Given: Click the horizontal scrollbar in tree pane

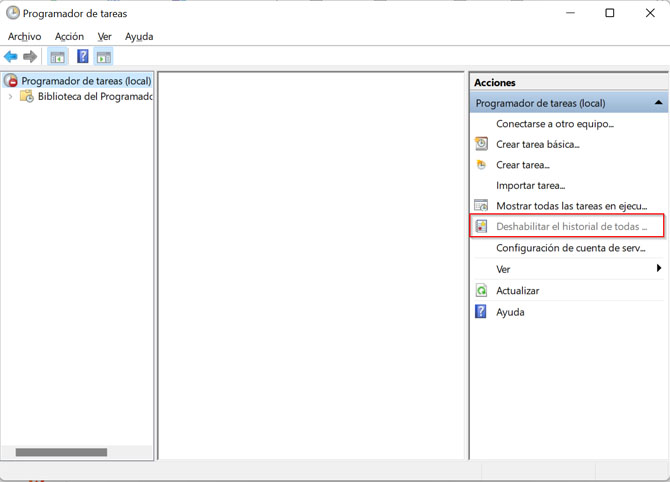Looking at the screenshot, I should point(61,452).
